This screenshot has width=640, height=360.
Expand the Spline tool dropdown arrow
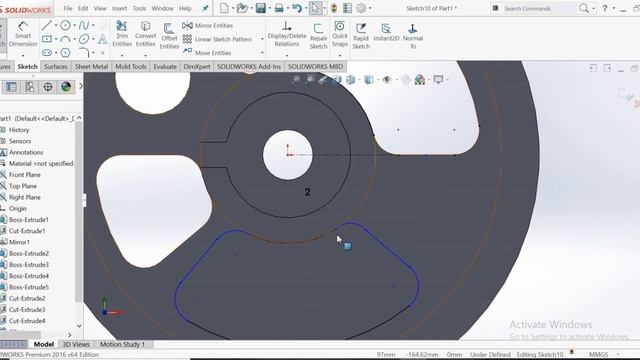point(93,26)
